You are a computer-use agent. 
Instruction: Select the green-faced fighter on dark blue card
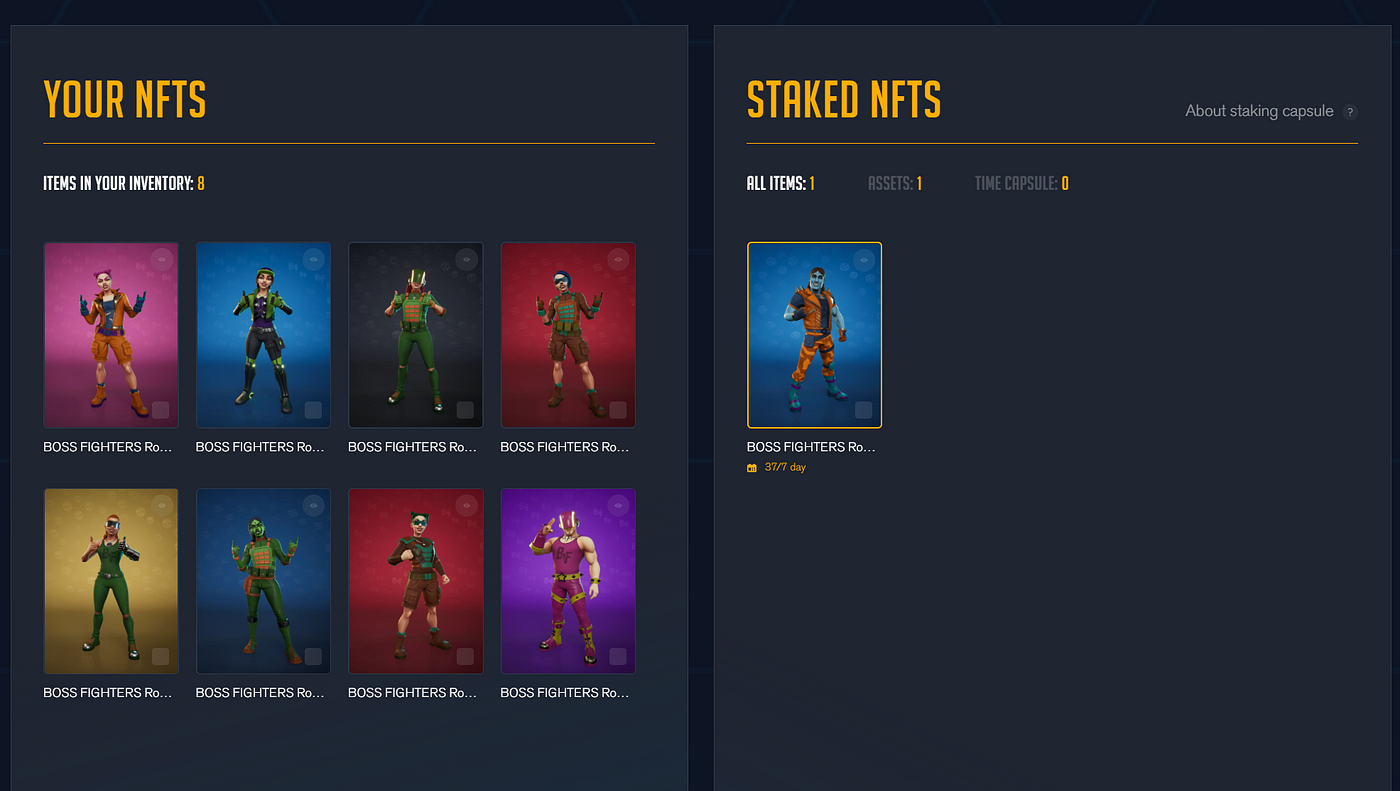263,581
